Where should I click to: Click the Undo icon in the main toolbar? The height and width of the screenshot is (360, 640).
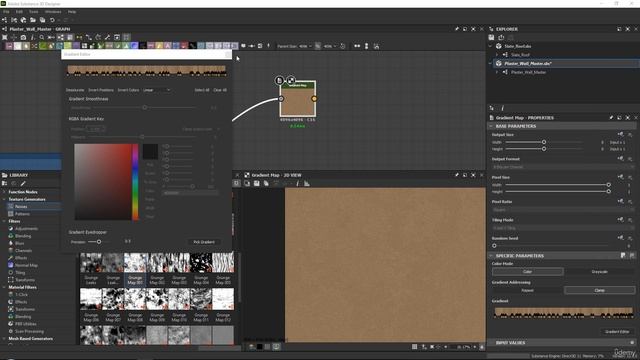pos(52,20)
